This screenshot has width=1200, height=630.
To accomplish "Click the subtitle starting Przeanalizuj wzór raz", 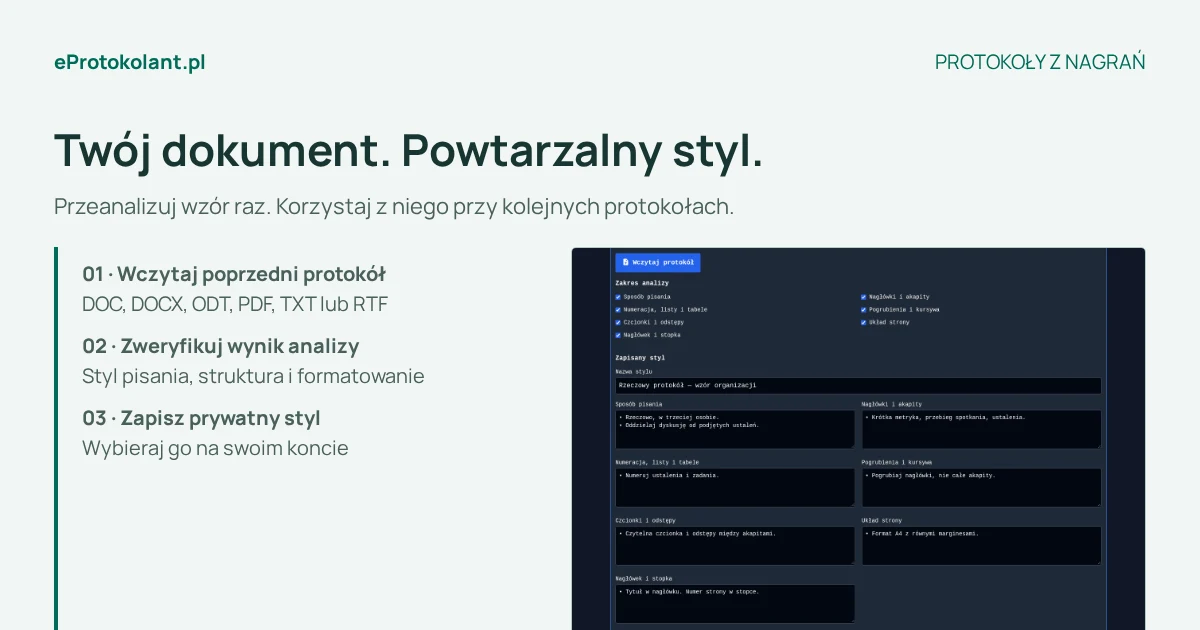I will (x=394, y=207).
